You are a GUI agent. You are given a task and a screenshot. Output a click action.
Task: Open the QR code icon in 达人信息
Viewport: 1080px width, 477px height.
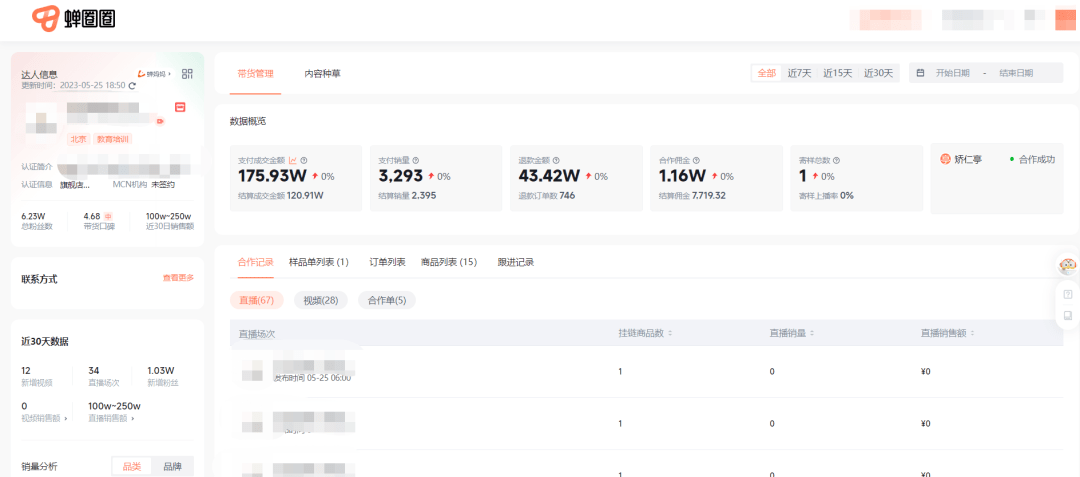click(187, 74)
